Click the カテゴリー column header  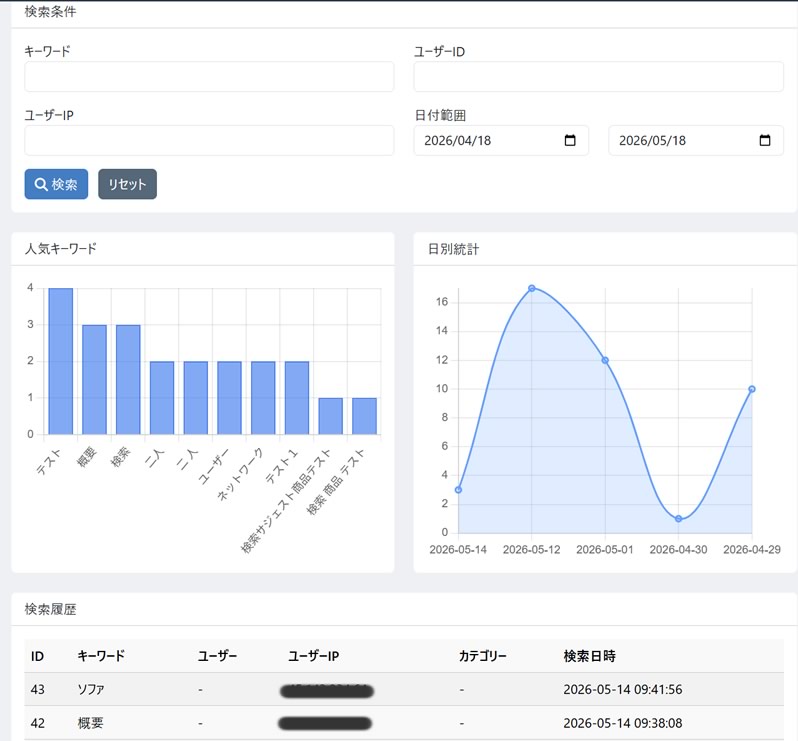pyautogui.click(x=482, y=656)
